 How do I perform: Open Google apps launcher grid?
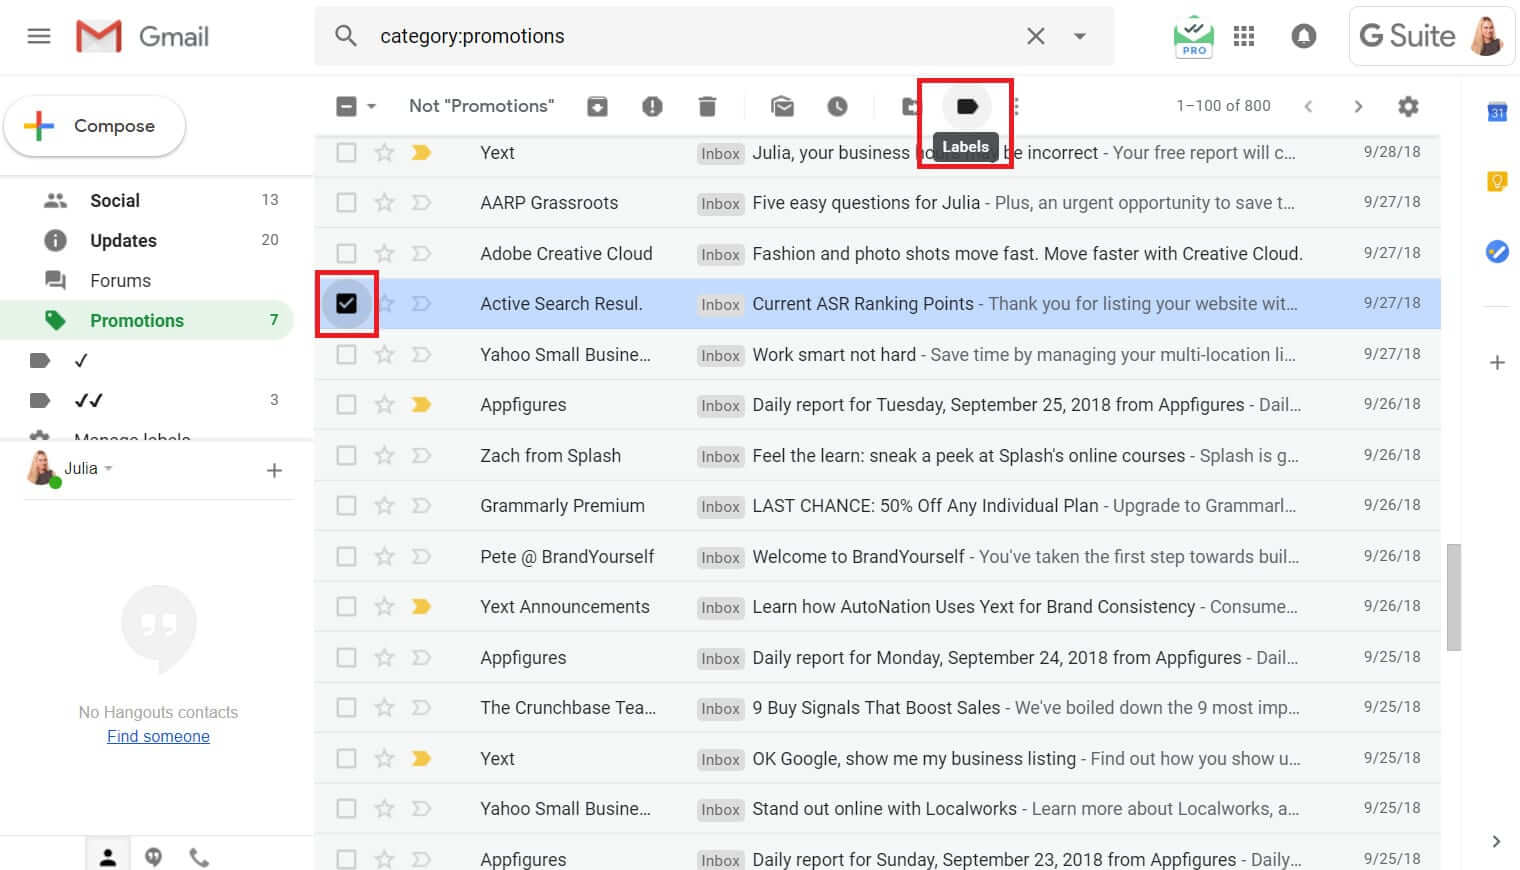click(x=1244, y=36)
